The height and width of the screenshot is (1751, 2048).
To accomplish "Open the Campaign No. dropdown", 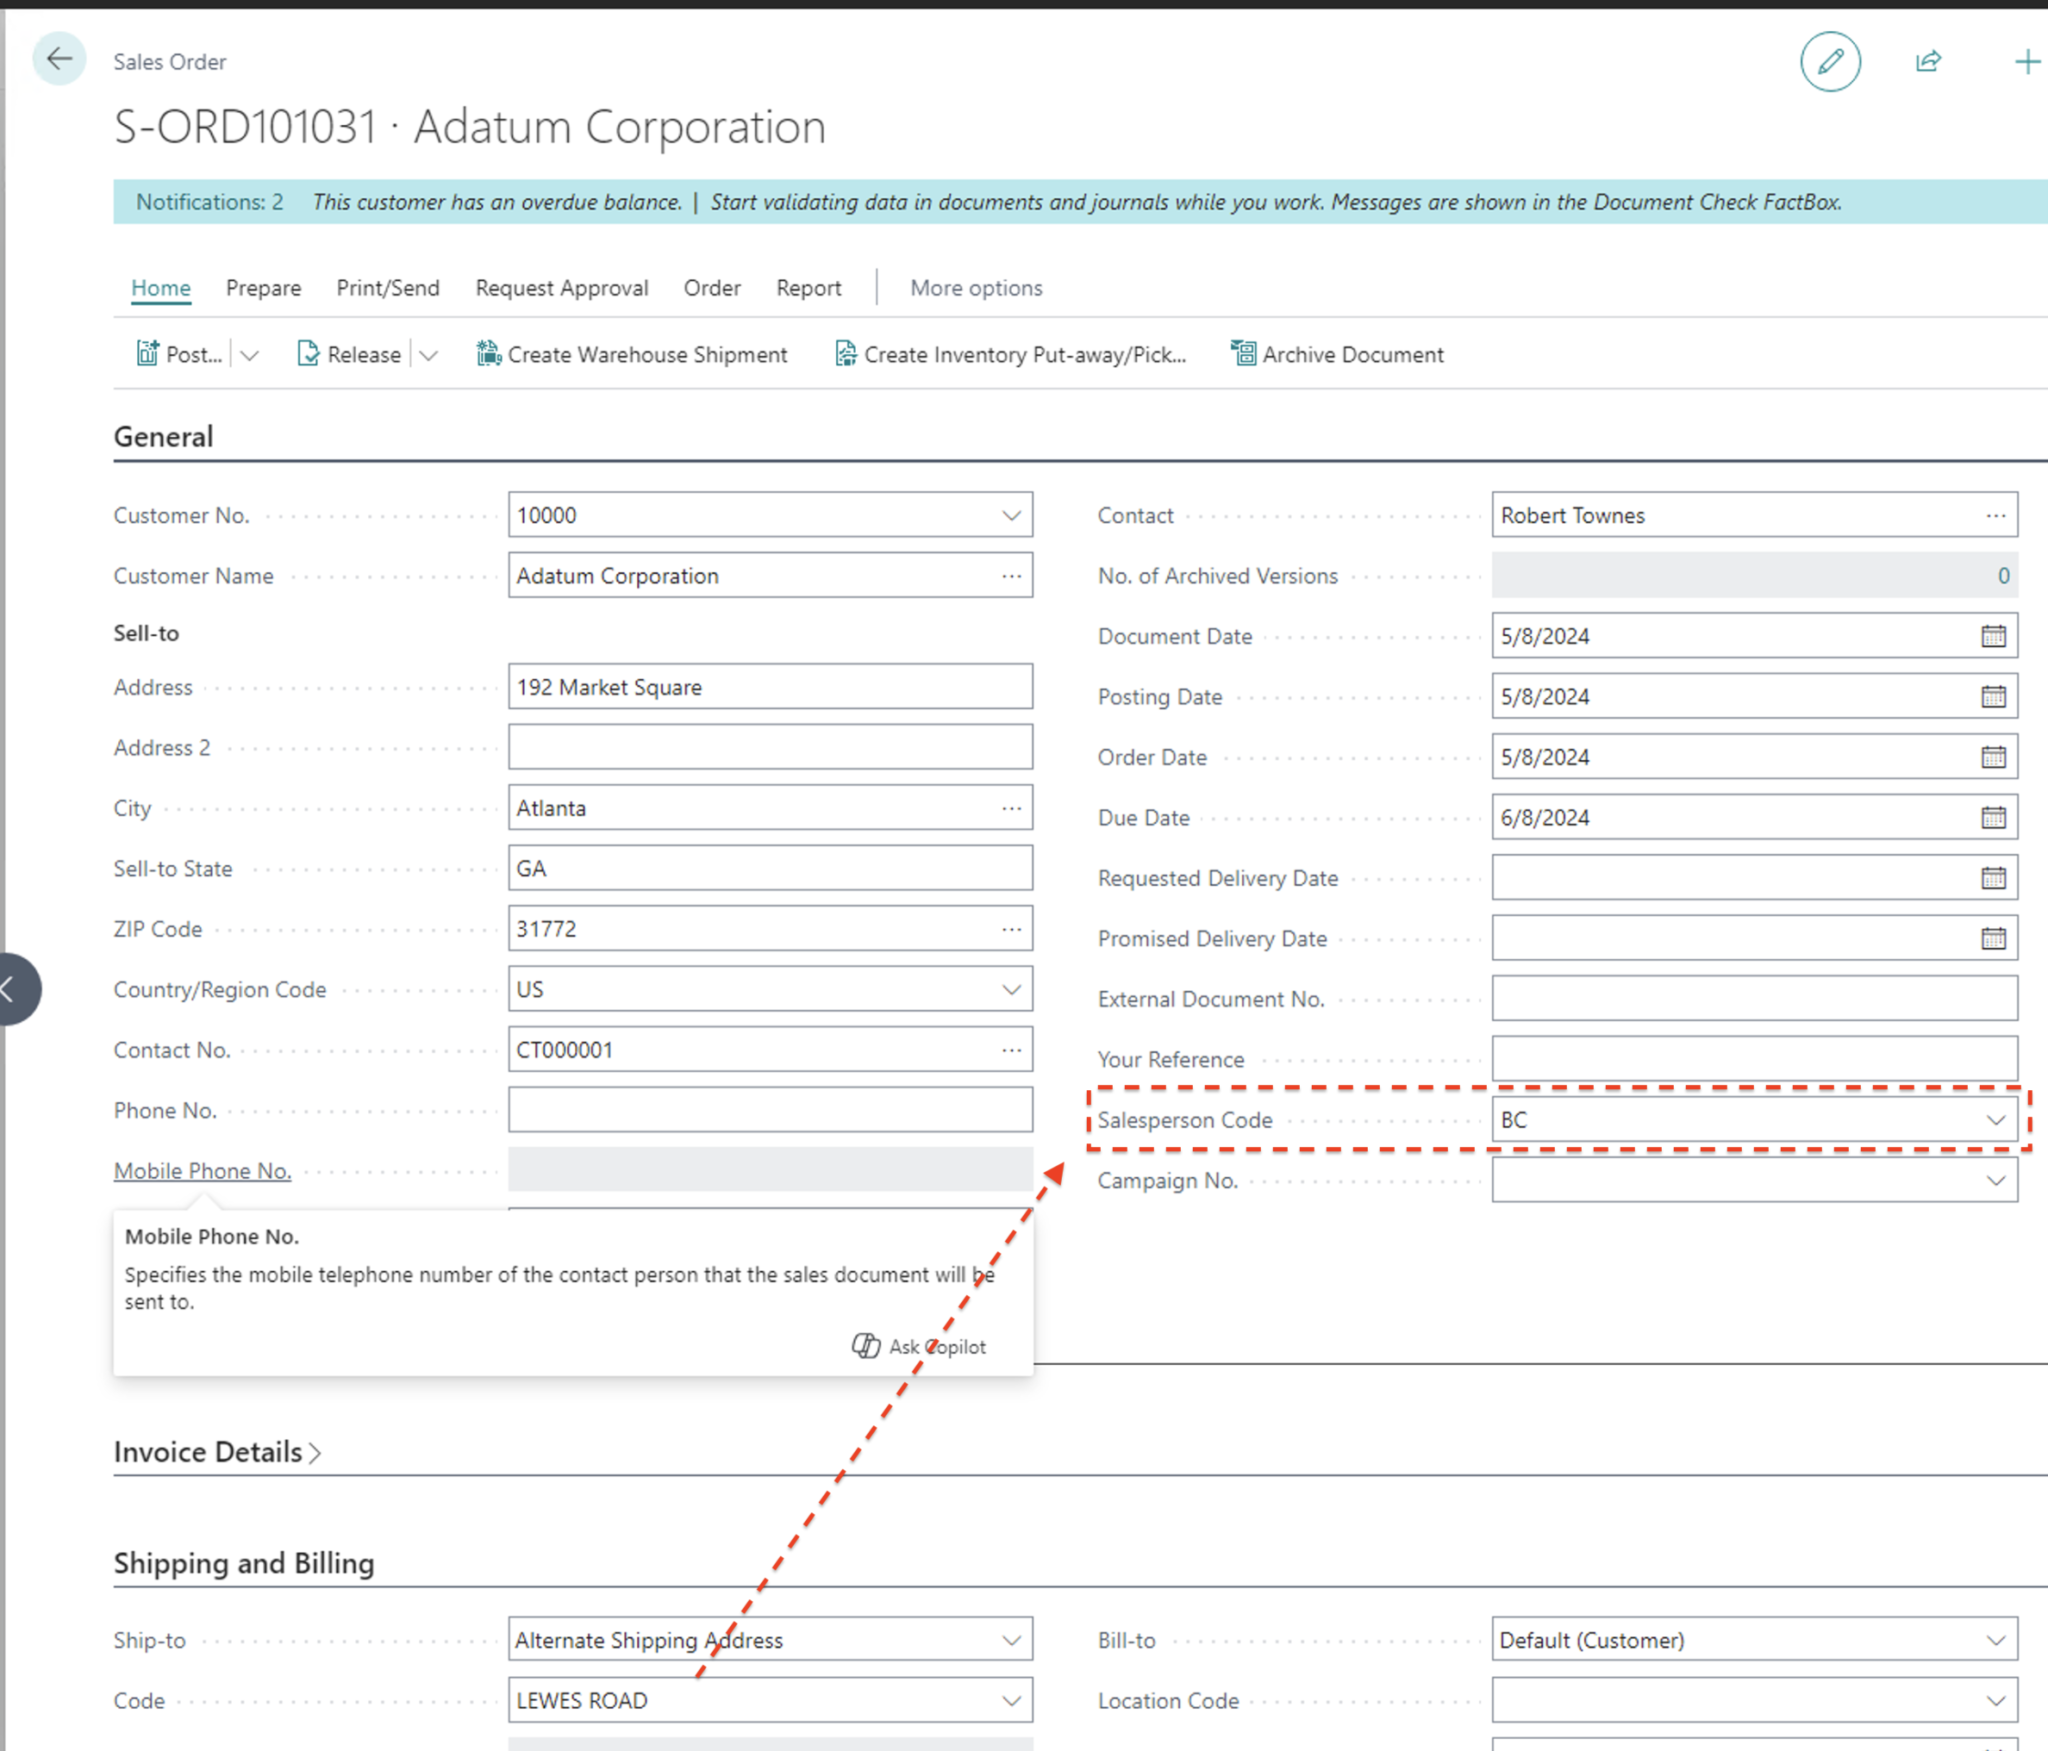I will [x=1996, y=1180].
